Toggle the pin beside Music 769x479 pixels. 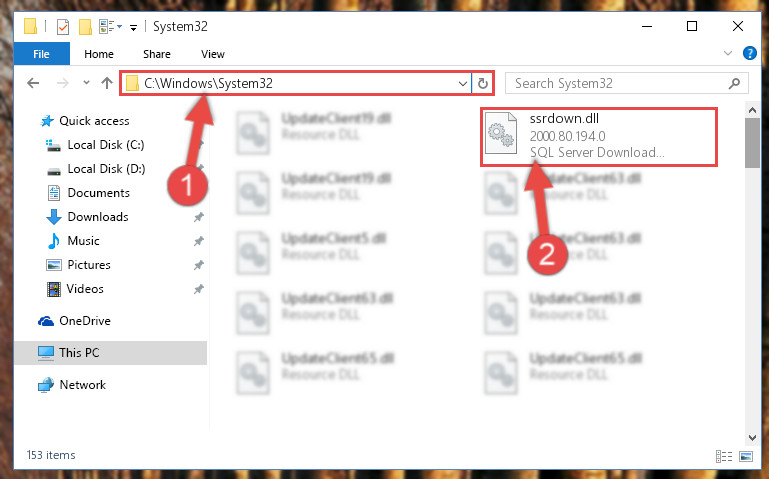coord(199,241)
